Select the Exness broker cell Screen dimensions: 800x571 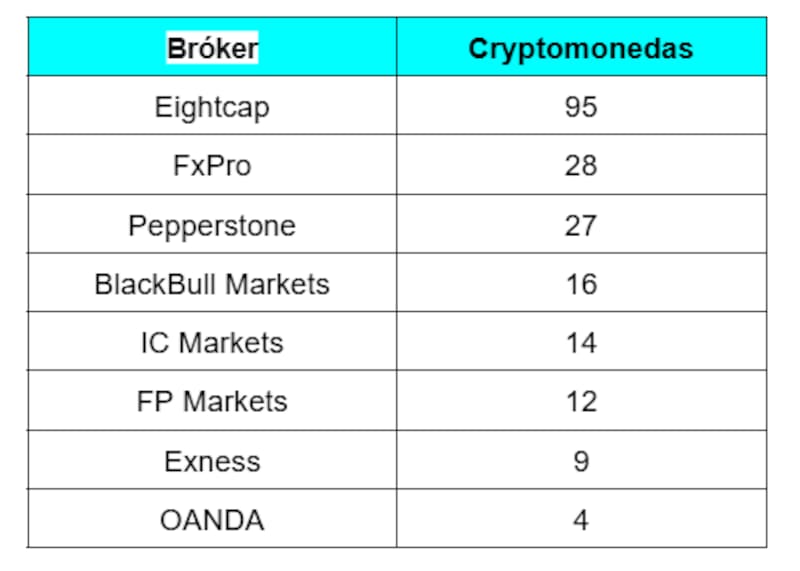[x=212, y=460]
